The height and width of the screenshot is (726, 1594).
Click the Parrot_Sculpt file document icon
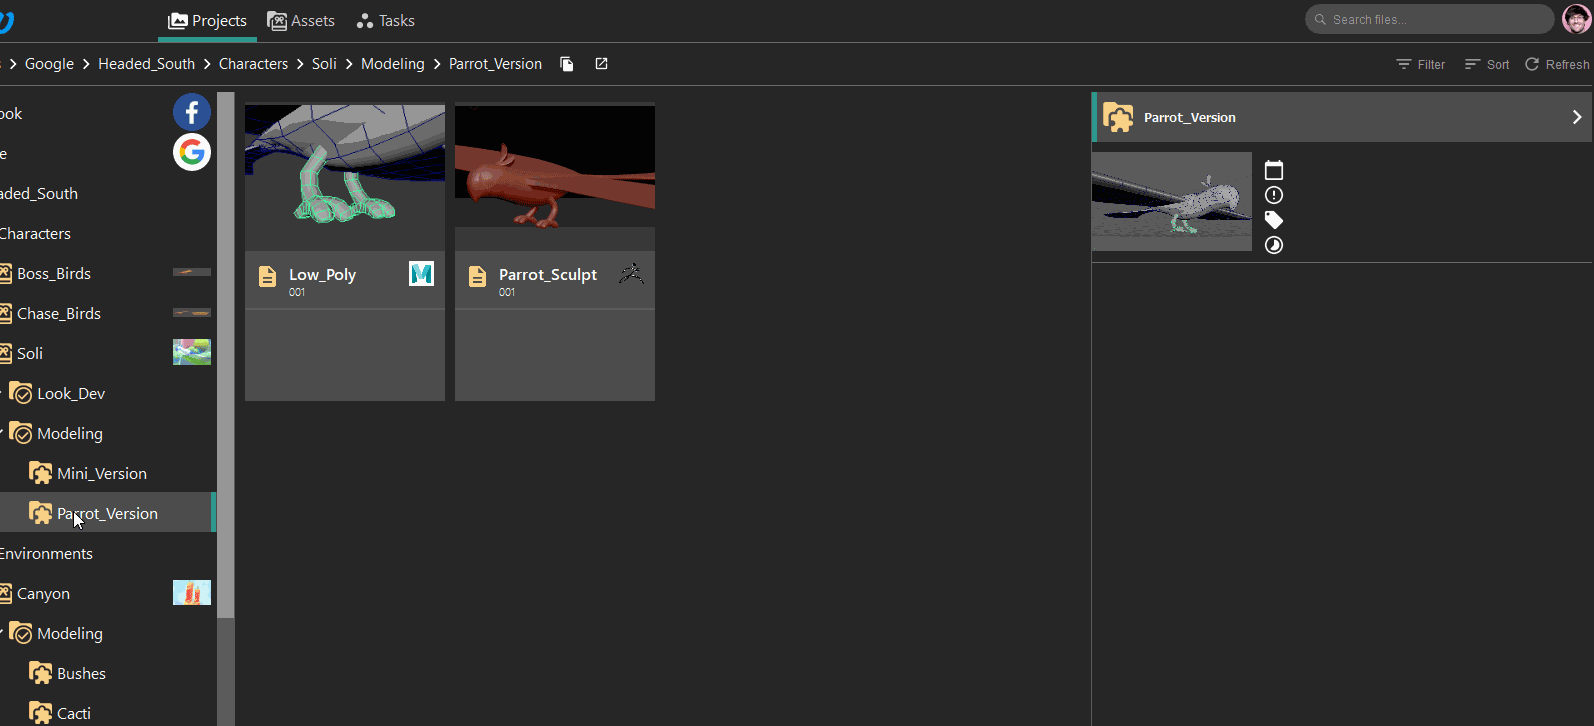(477, 276)
